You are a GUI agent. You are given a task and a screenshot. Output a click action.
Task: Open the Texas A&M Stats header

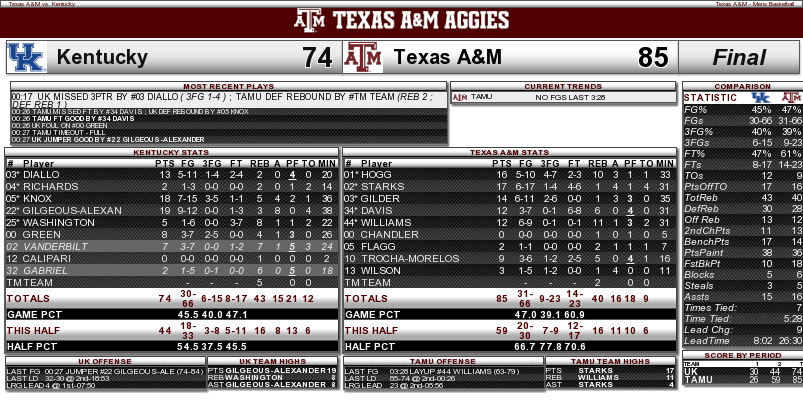coord(510,152)
